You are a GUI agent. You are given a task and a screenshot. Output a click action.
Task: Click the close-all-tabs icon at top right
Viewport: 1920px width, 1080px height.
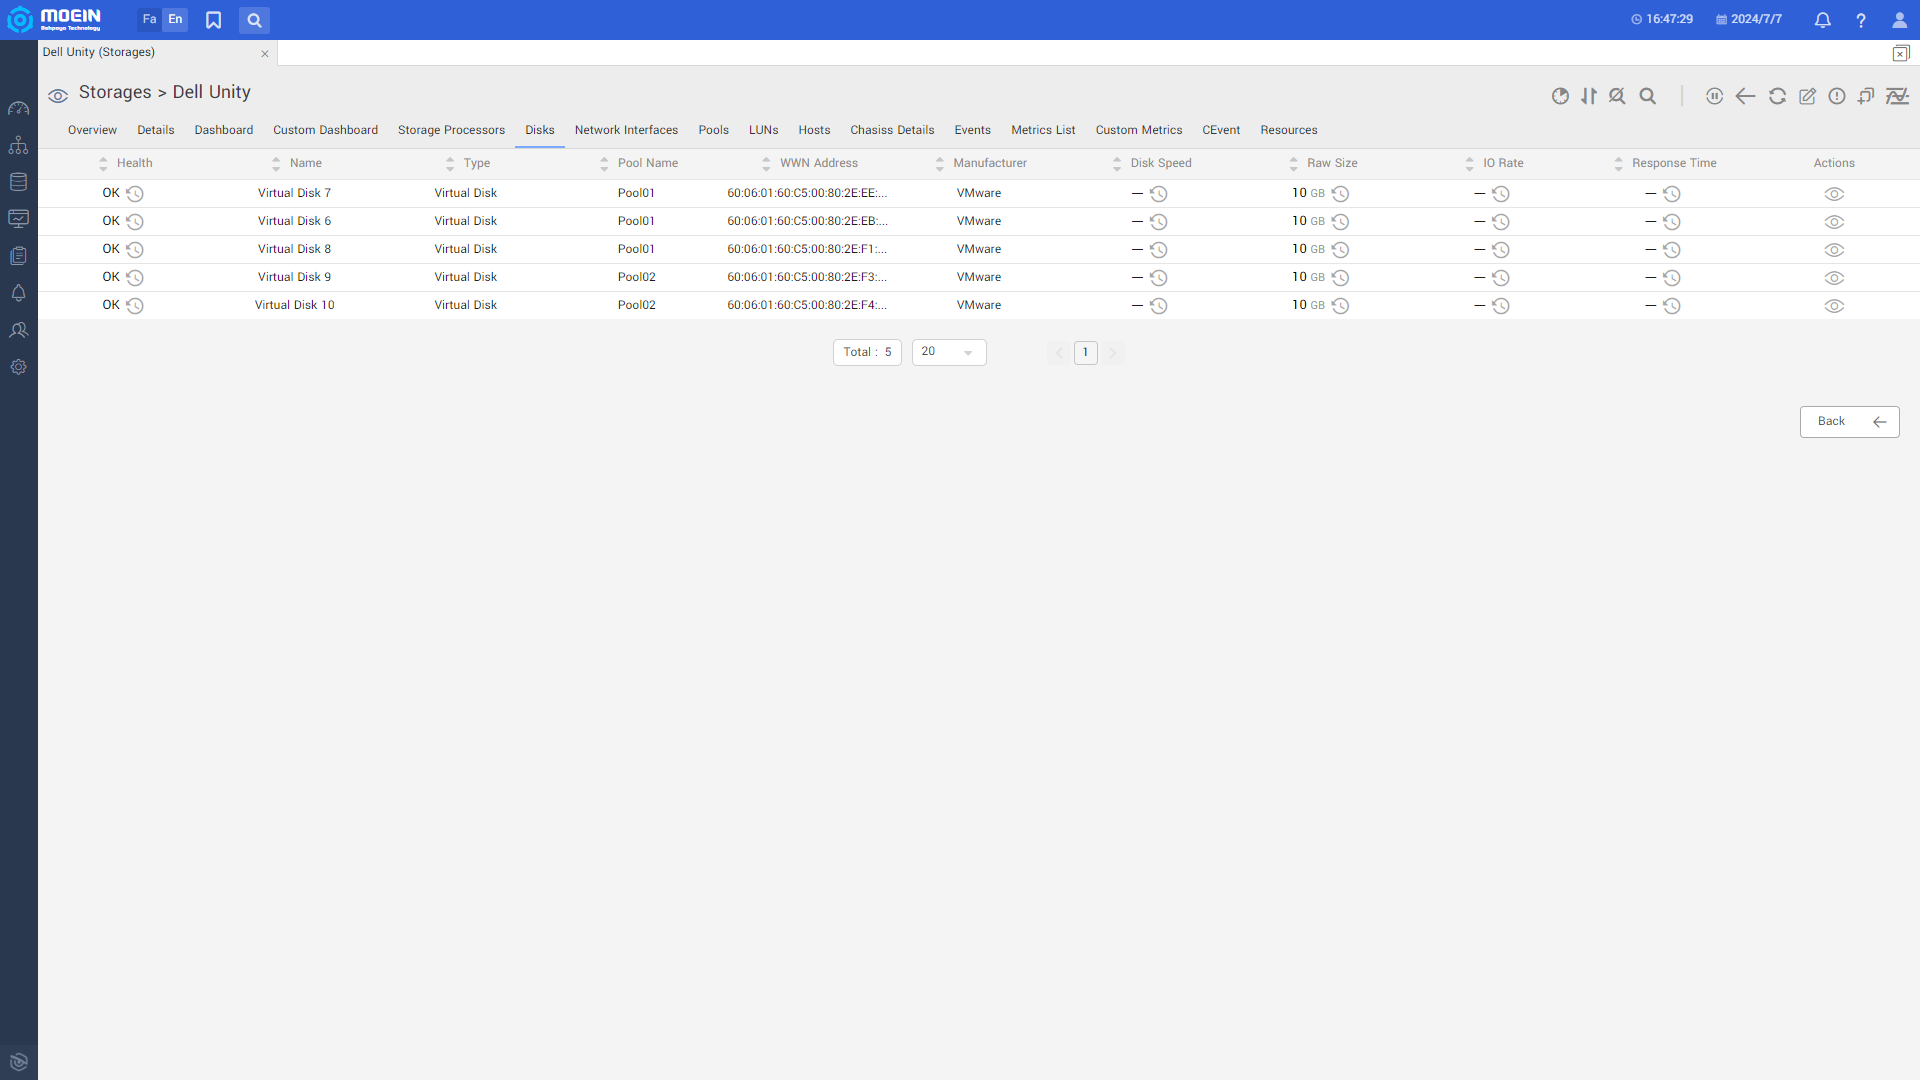click(1900, 54)
